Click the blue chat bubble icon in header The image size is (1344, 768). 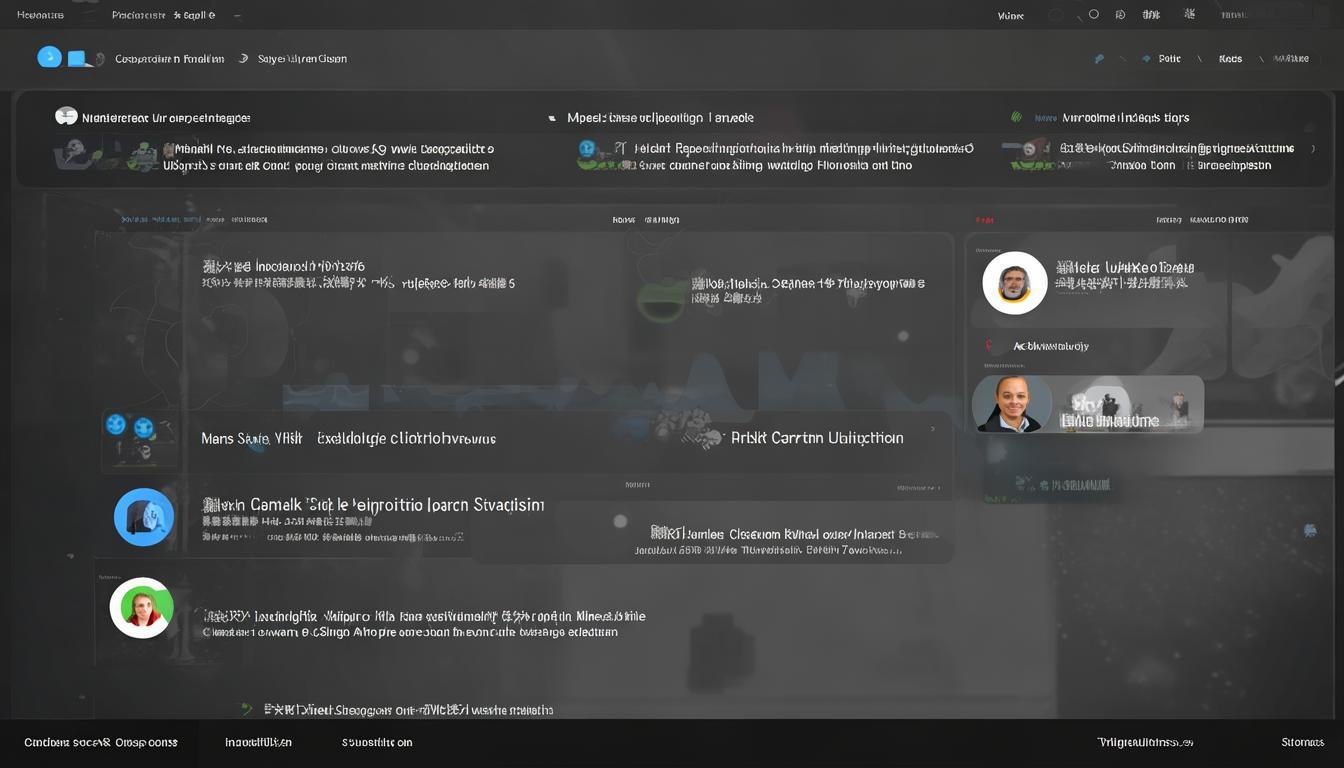[x=49, y=57]
